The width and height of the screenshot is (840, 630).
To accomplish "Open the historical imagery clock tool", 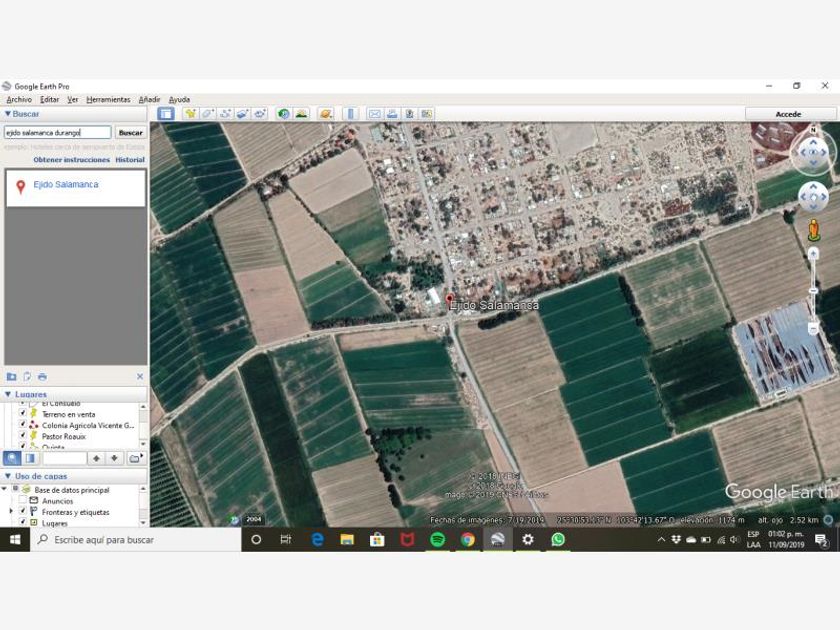I will pos(283,114).
